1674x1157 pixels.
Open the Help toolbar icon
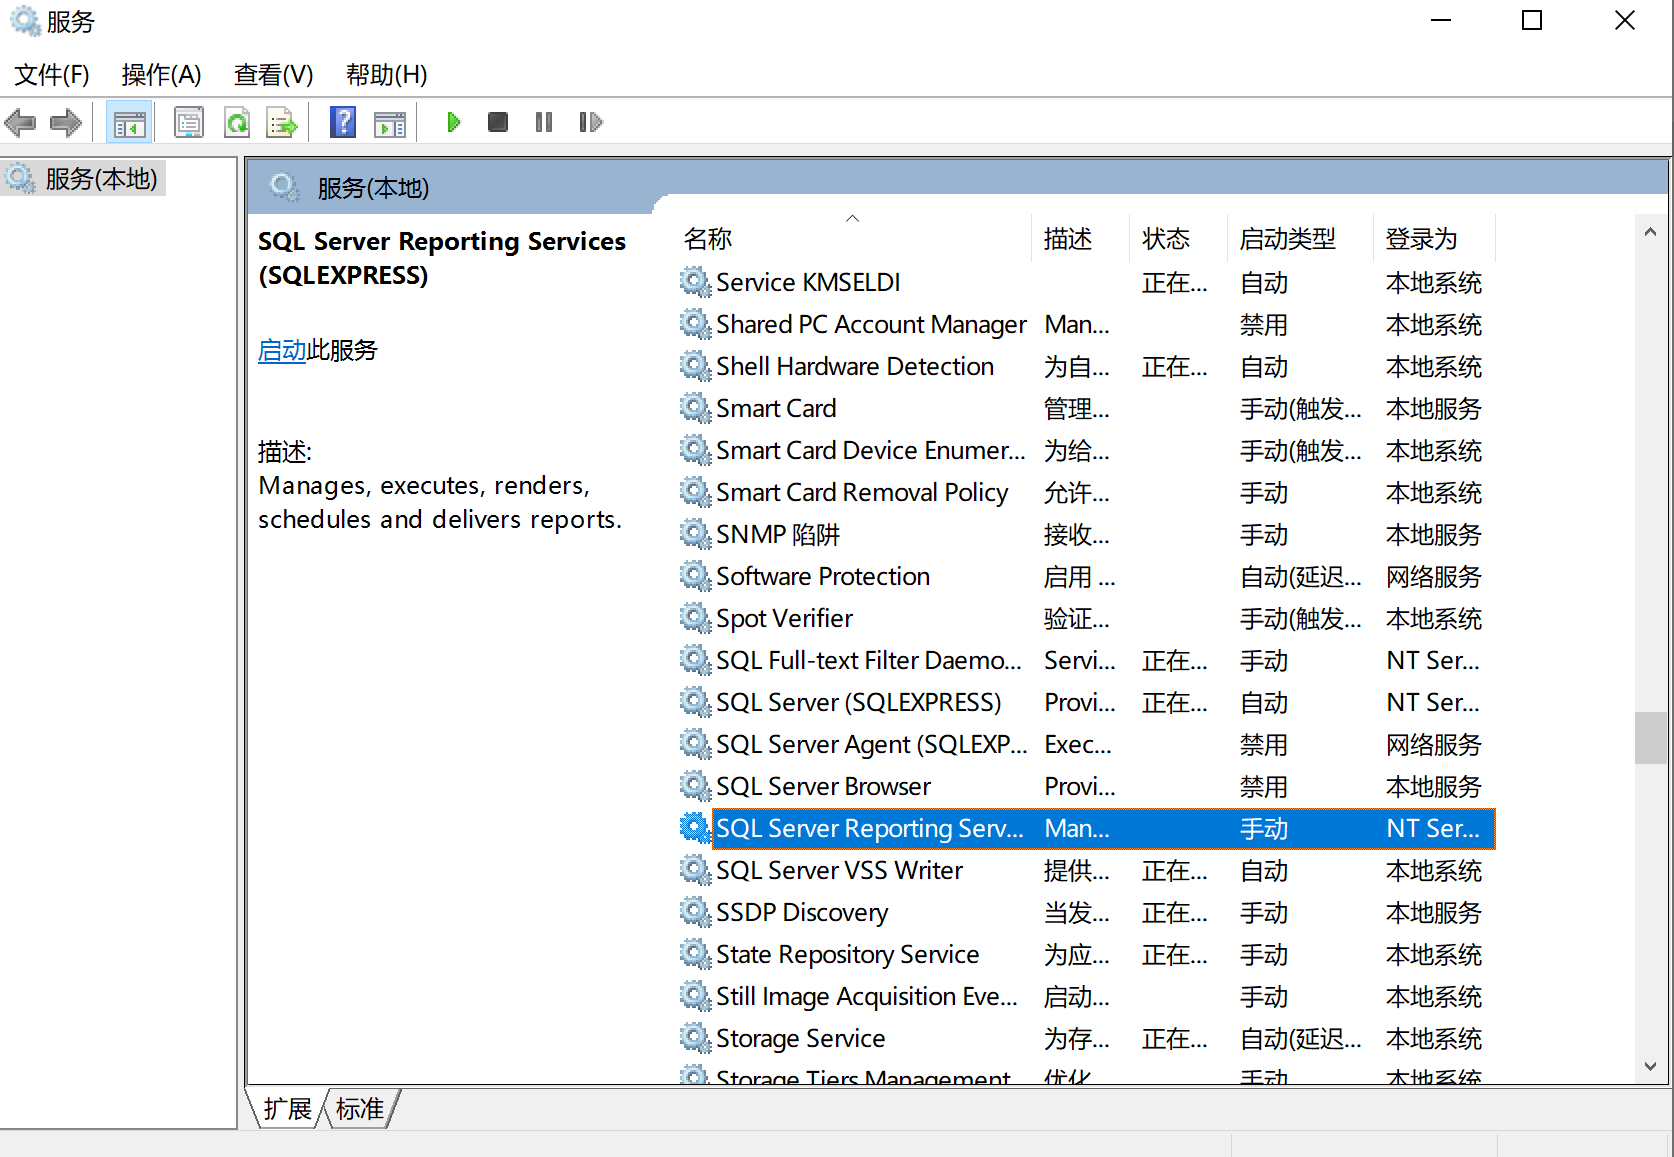tap(343, 123)
